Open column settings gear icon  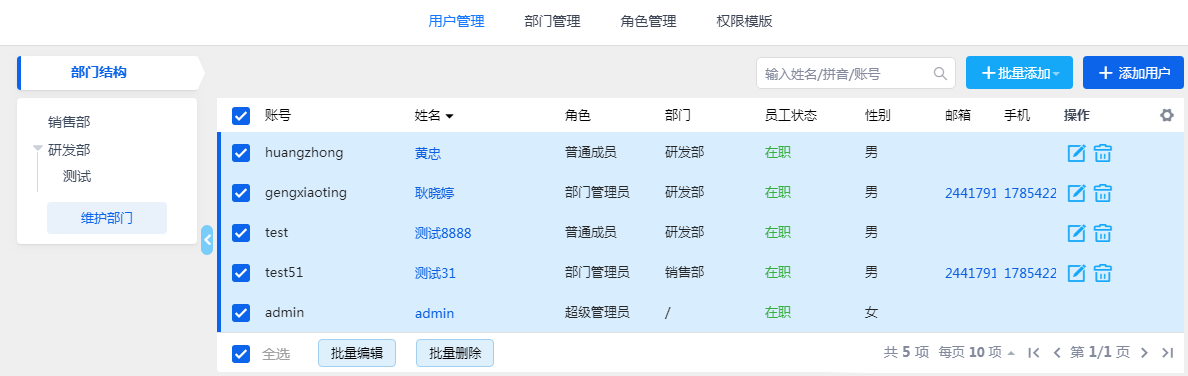click(x=1167, y=115)
